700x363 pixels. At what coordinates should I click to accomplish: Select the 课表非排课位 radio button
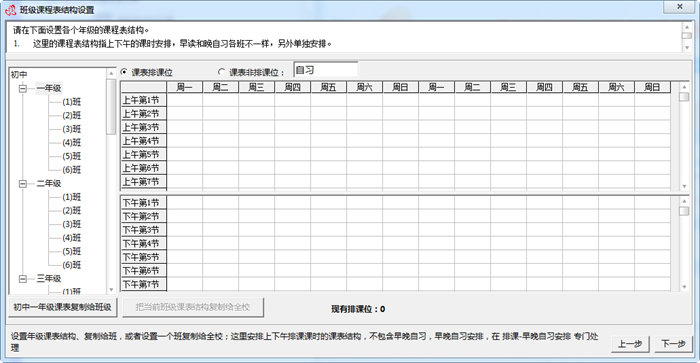coord(221,72)
